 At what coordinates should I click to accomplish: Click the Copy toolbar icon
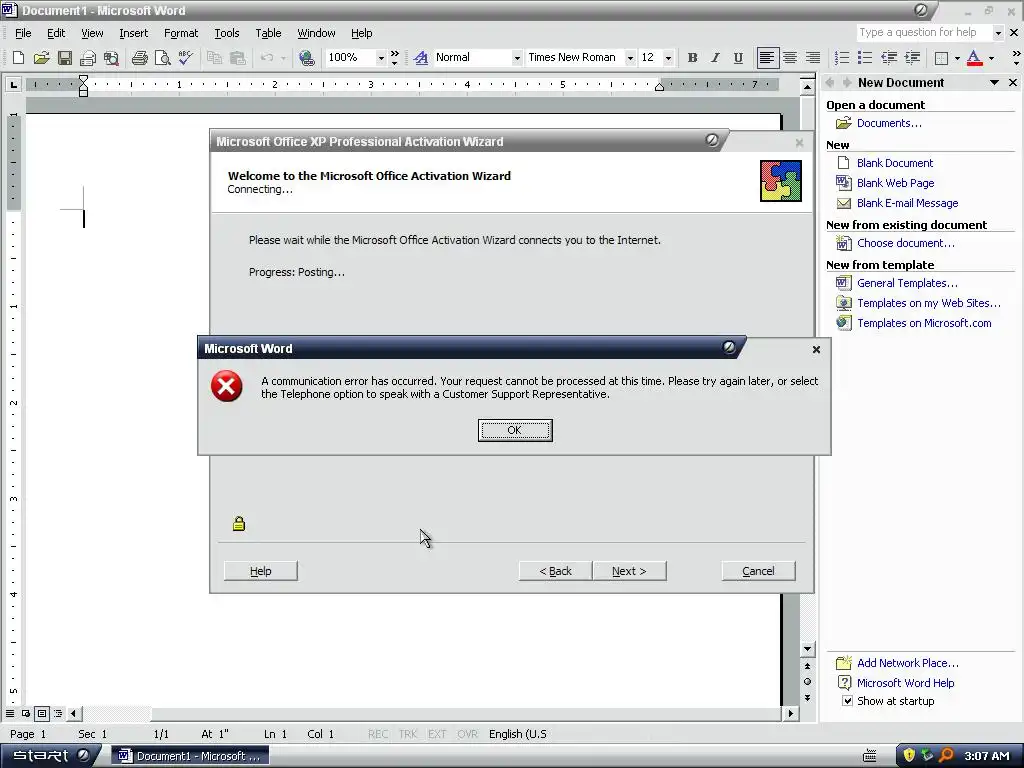point(214,58)
